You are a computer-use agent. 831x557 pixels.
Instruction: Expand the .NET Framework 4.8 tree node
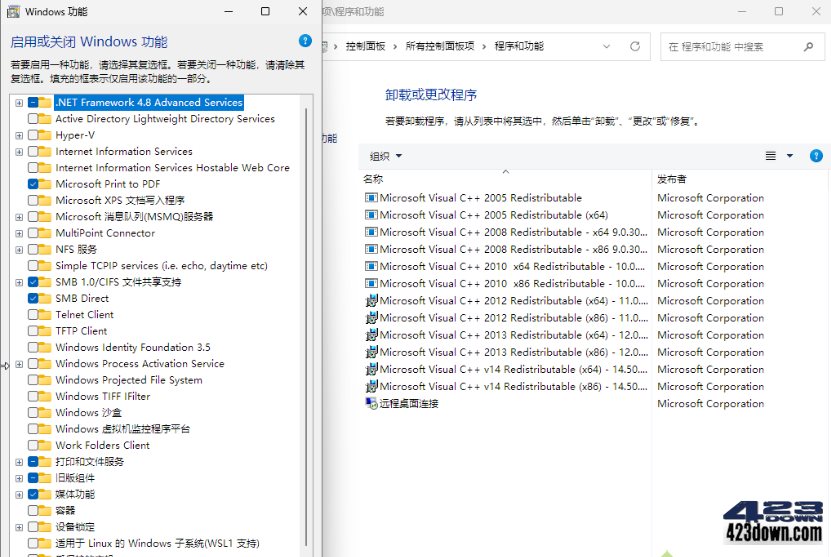[x=19, y=103]
